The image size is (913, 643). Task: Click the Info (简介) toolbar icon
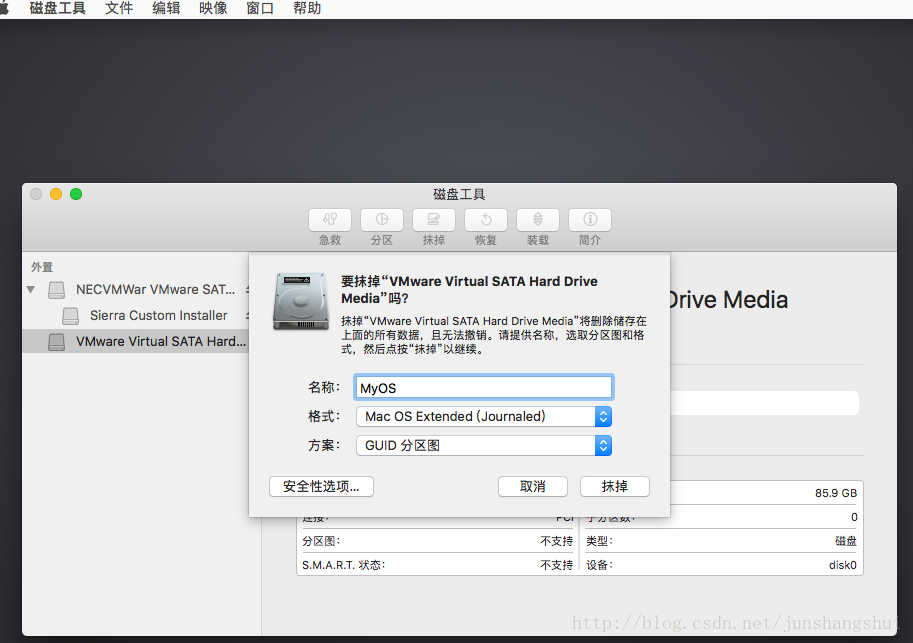coord(590,220)
